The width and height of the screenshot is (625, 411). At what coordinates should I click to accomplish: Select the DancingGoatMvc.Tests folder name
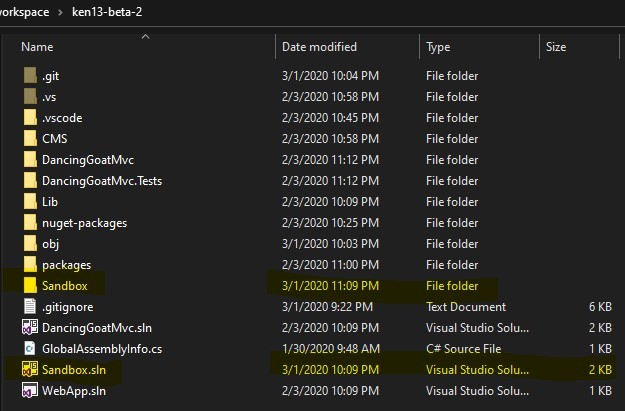click(102, 181)
